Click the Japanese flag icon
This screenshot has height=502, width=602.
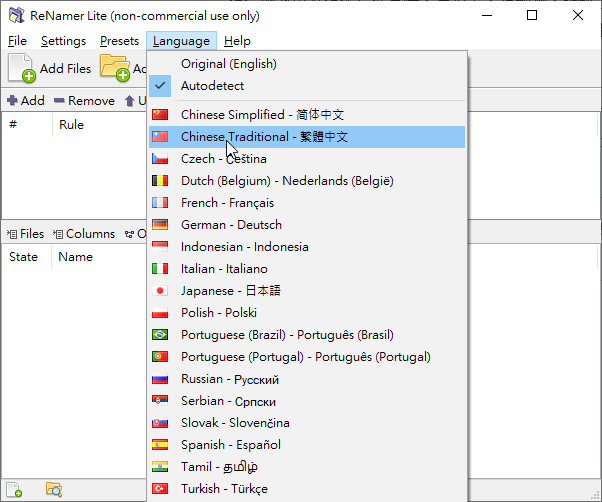pyautogui.click(x=159, y=291)
